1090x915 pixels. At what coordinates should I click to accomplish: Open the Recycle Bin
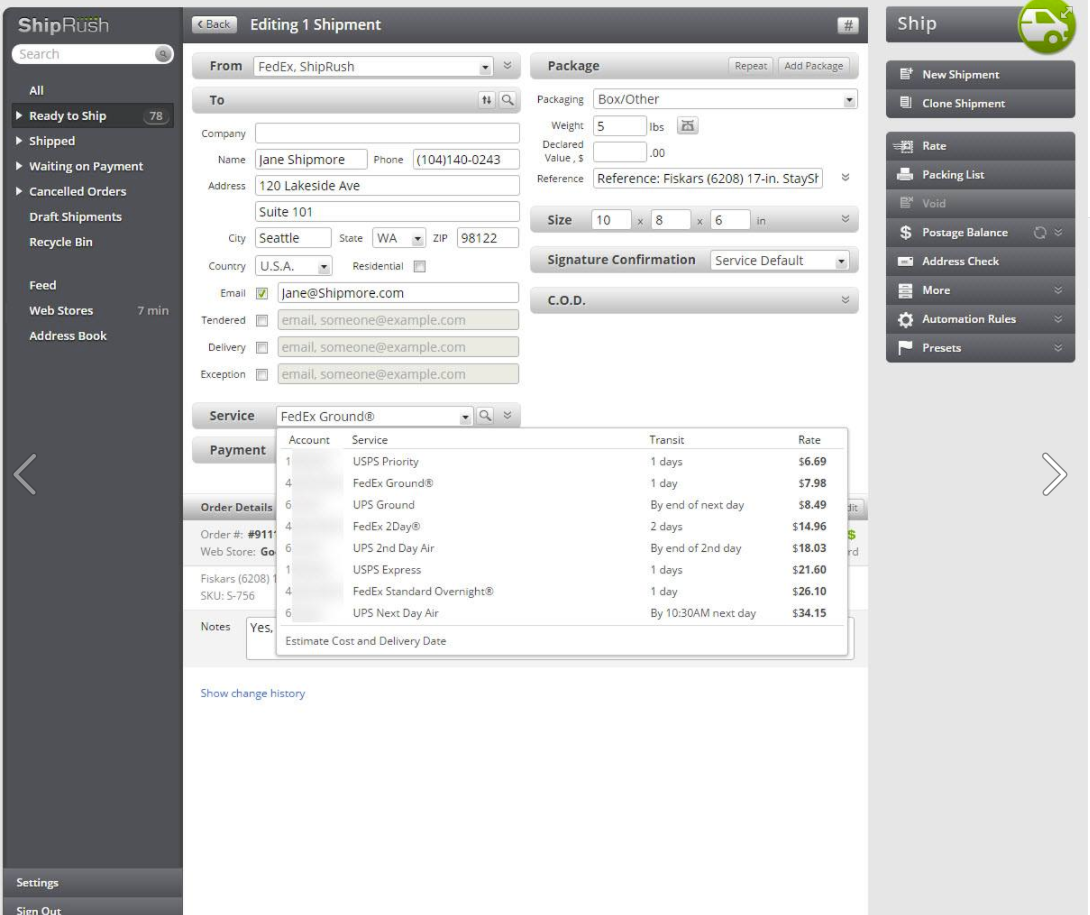(60, 242)
